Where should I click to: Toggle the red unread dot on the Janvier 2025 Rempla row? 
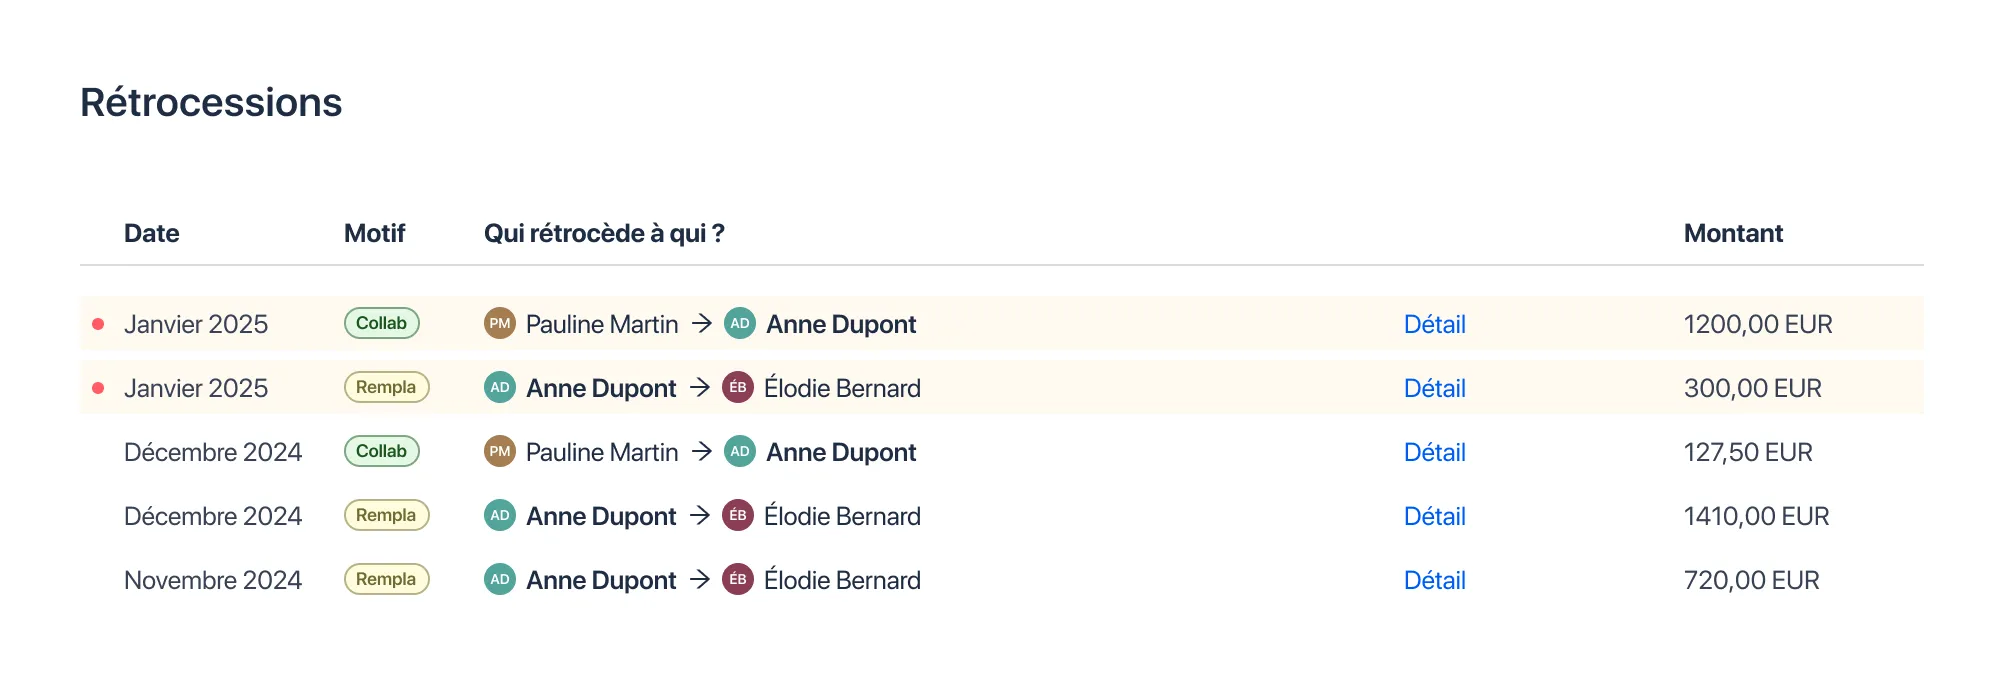[x=97, y=387]
